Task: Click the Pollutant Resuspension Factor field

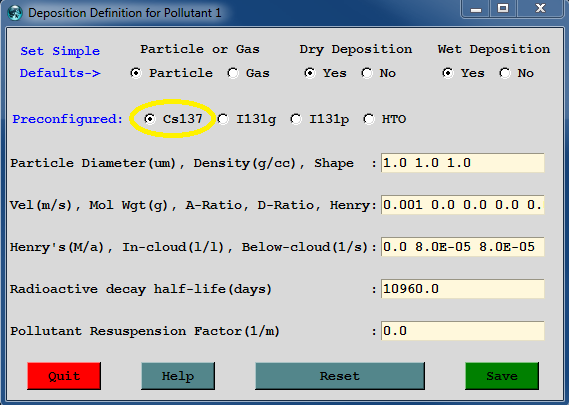Action: 463,331
